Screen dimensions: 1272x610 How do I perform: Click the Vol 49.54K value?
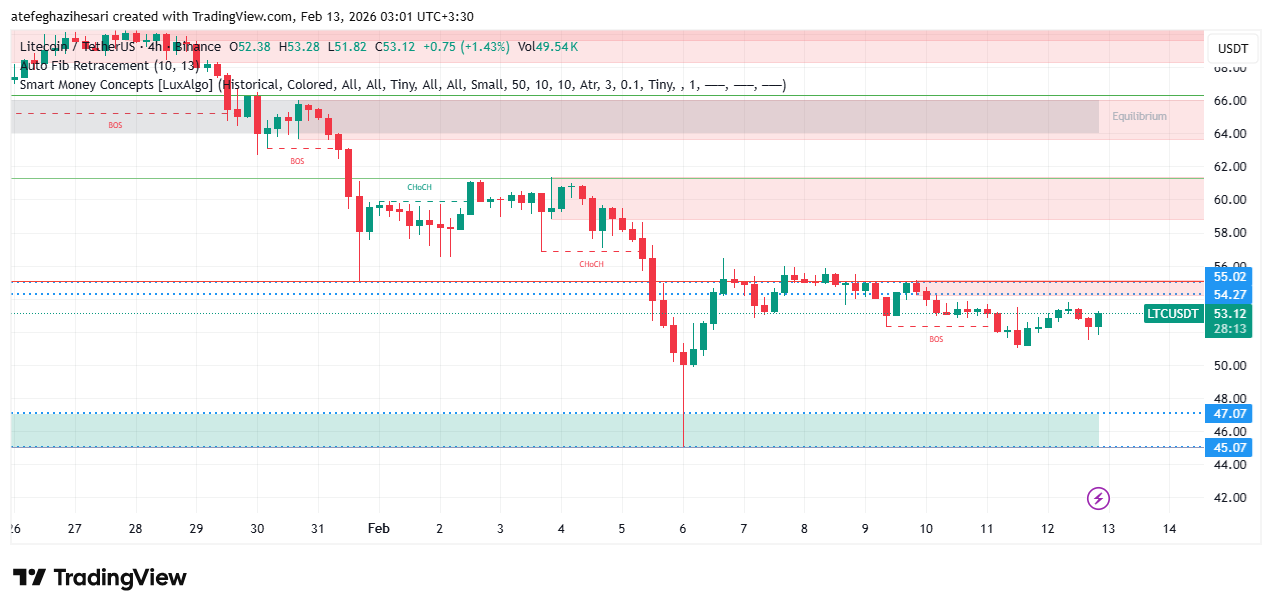click(x=548, y=47)
